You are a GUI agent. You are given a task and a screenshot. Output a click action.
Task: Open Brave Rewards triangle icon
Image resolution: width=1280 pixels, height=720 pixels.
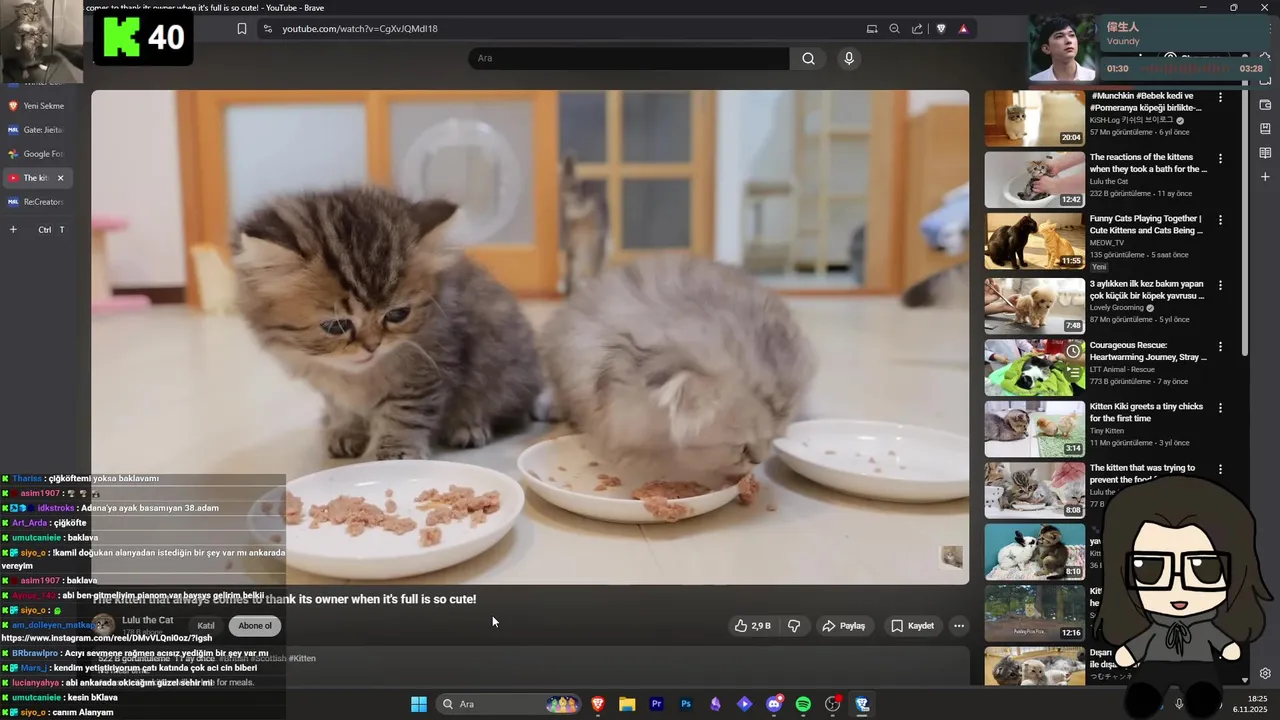click(x=963, y=29)
